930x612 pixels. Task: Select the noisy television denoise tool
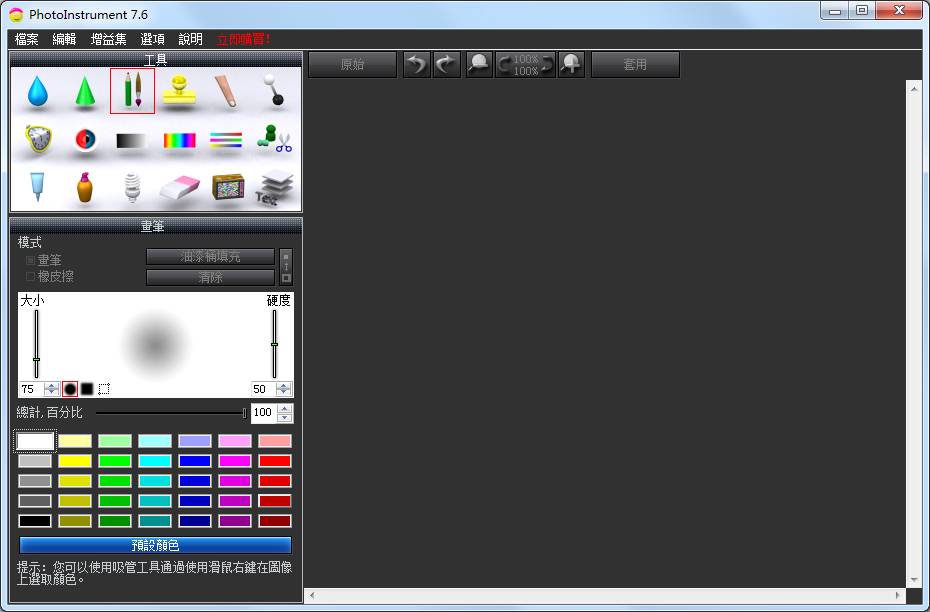click(228, 187)
